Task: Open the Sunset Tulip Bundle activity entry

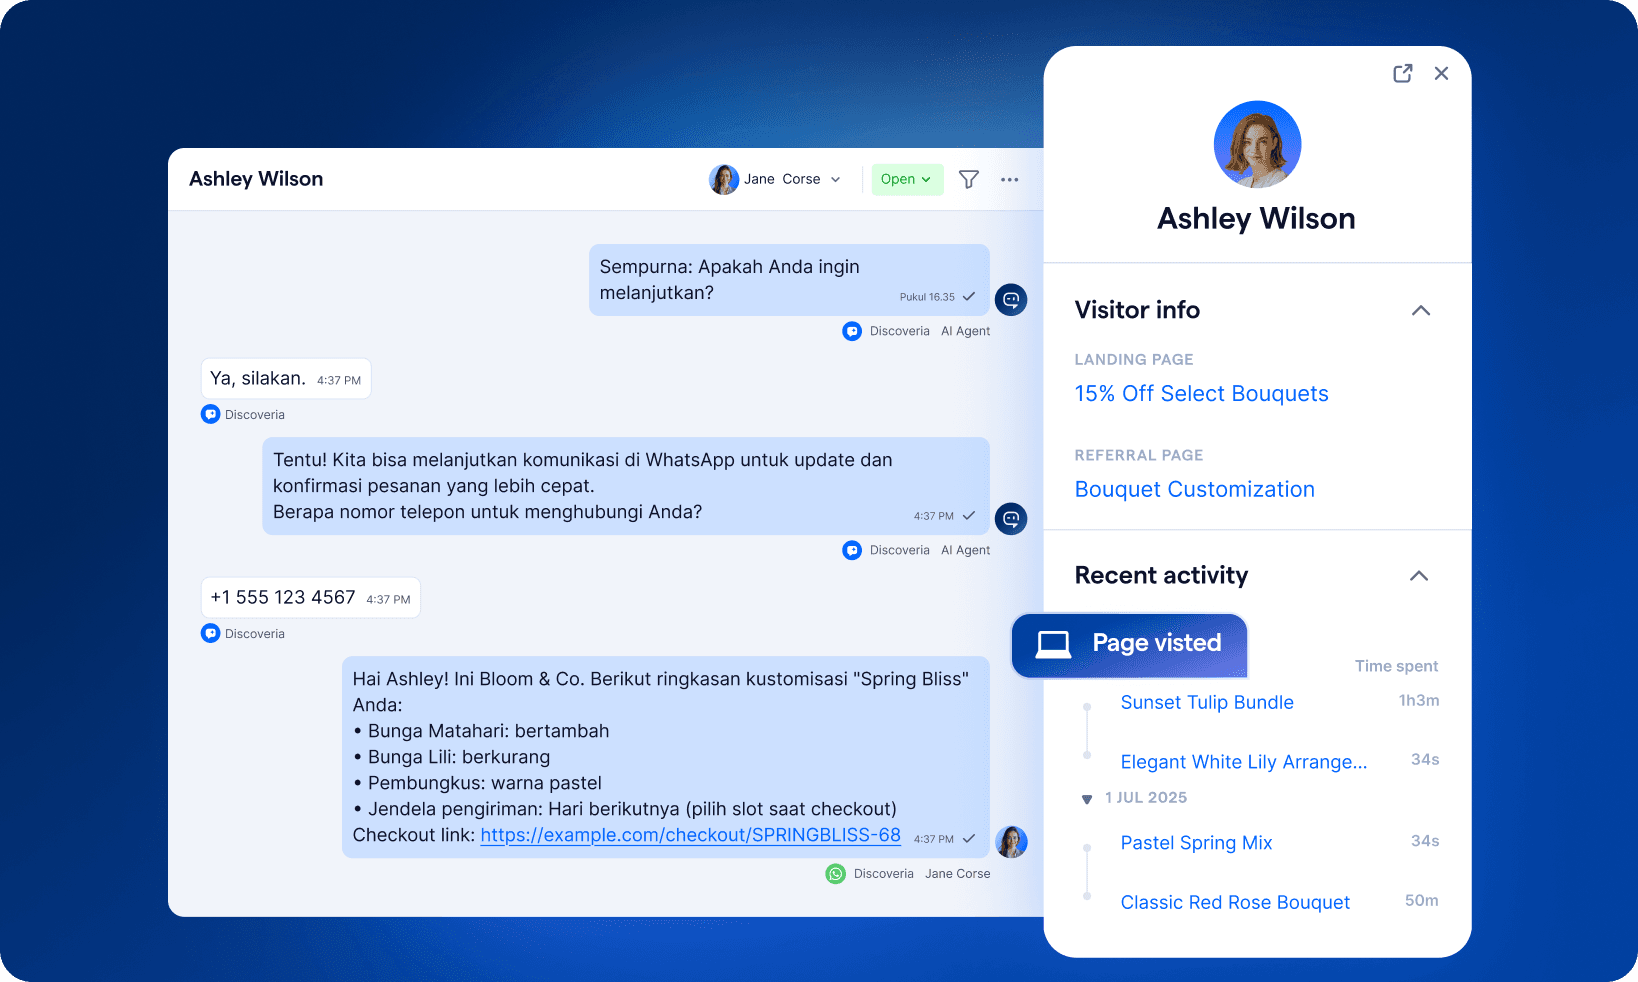Action: (x=1206, y=702)
